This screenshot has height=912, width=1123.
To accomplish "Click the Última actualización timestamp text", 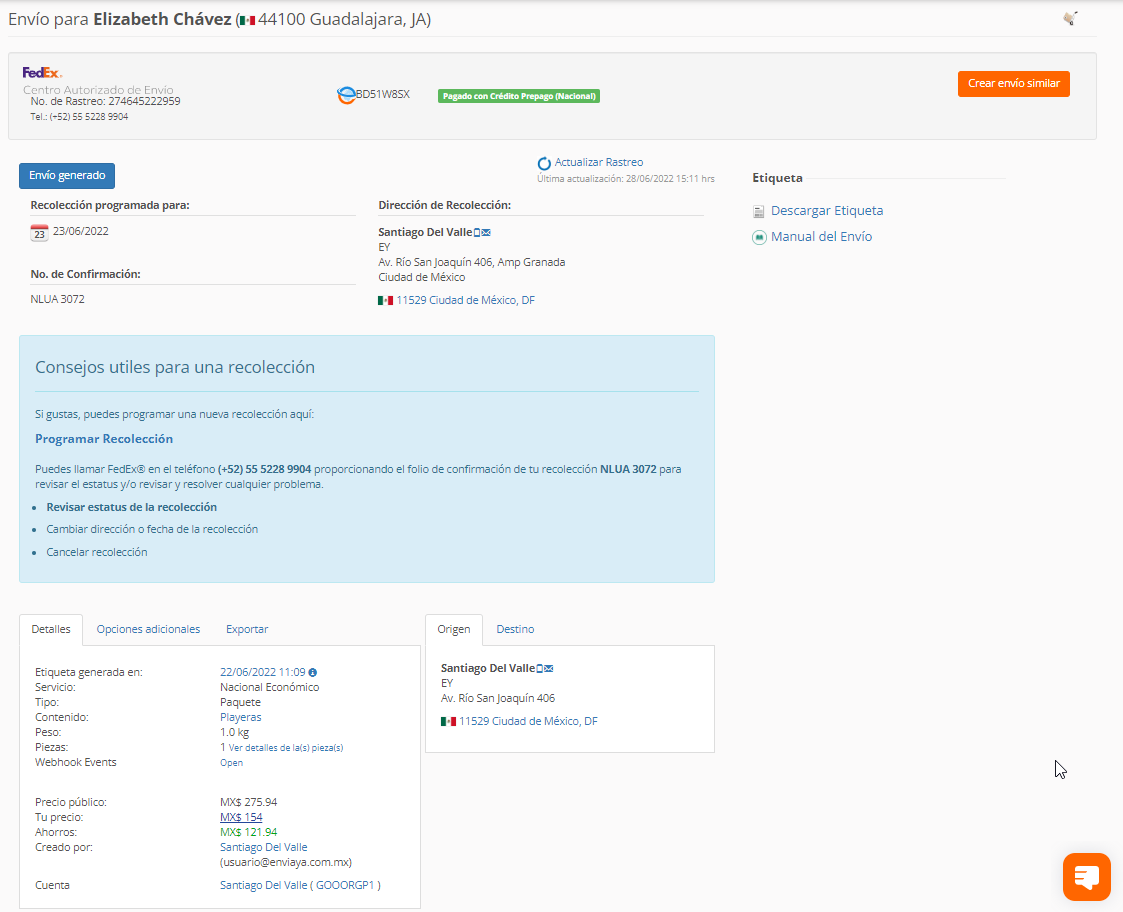I will pos(626,179).
